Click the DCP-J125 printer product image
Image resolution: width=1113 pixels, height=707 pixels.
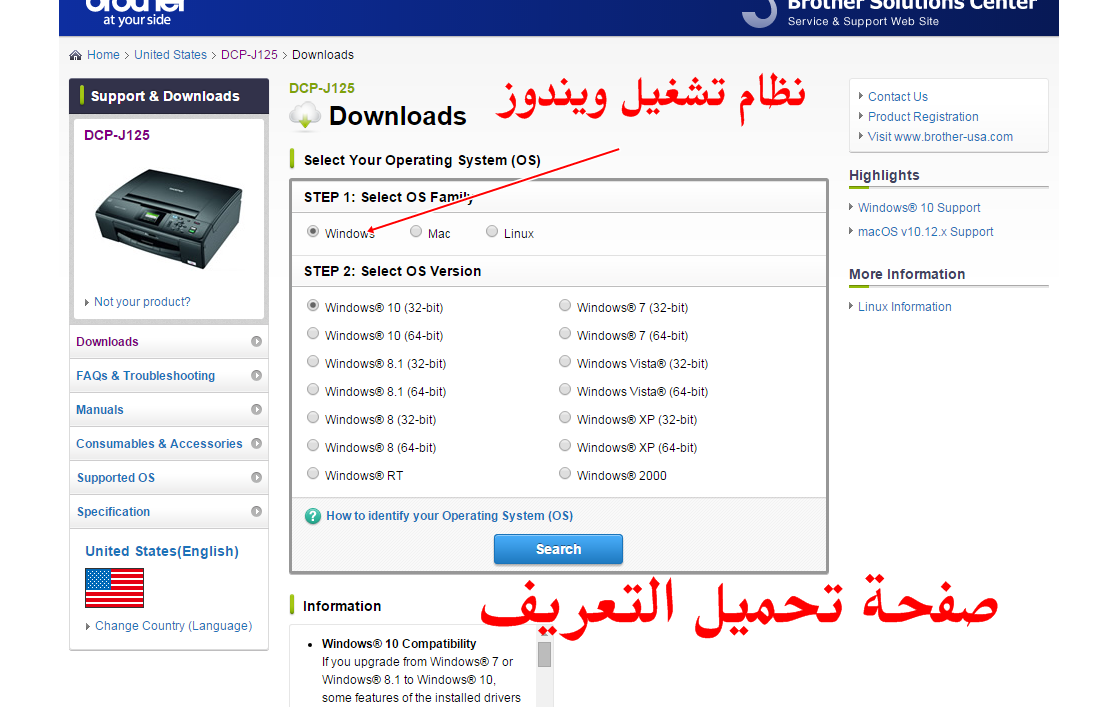(169, 218)
